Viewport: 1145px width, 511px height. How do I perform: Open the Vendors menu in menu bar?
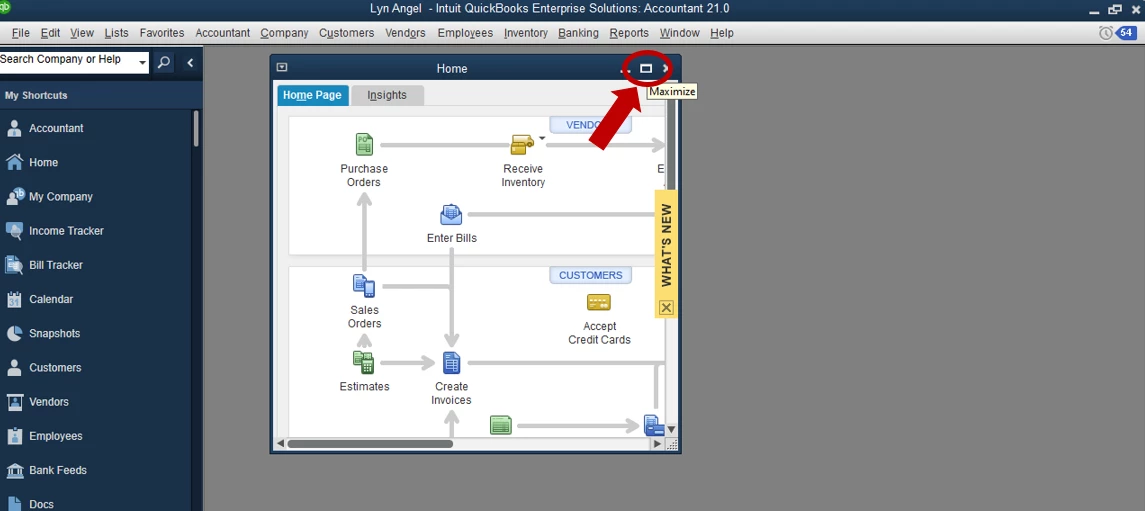coord(406,33)
